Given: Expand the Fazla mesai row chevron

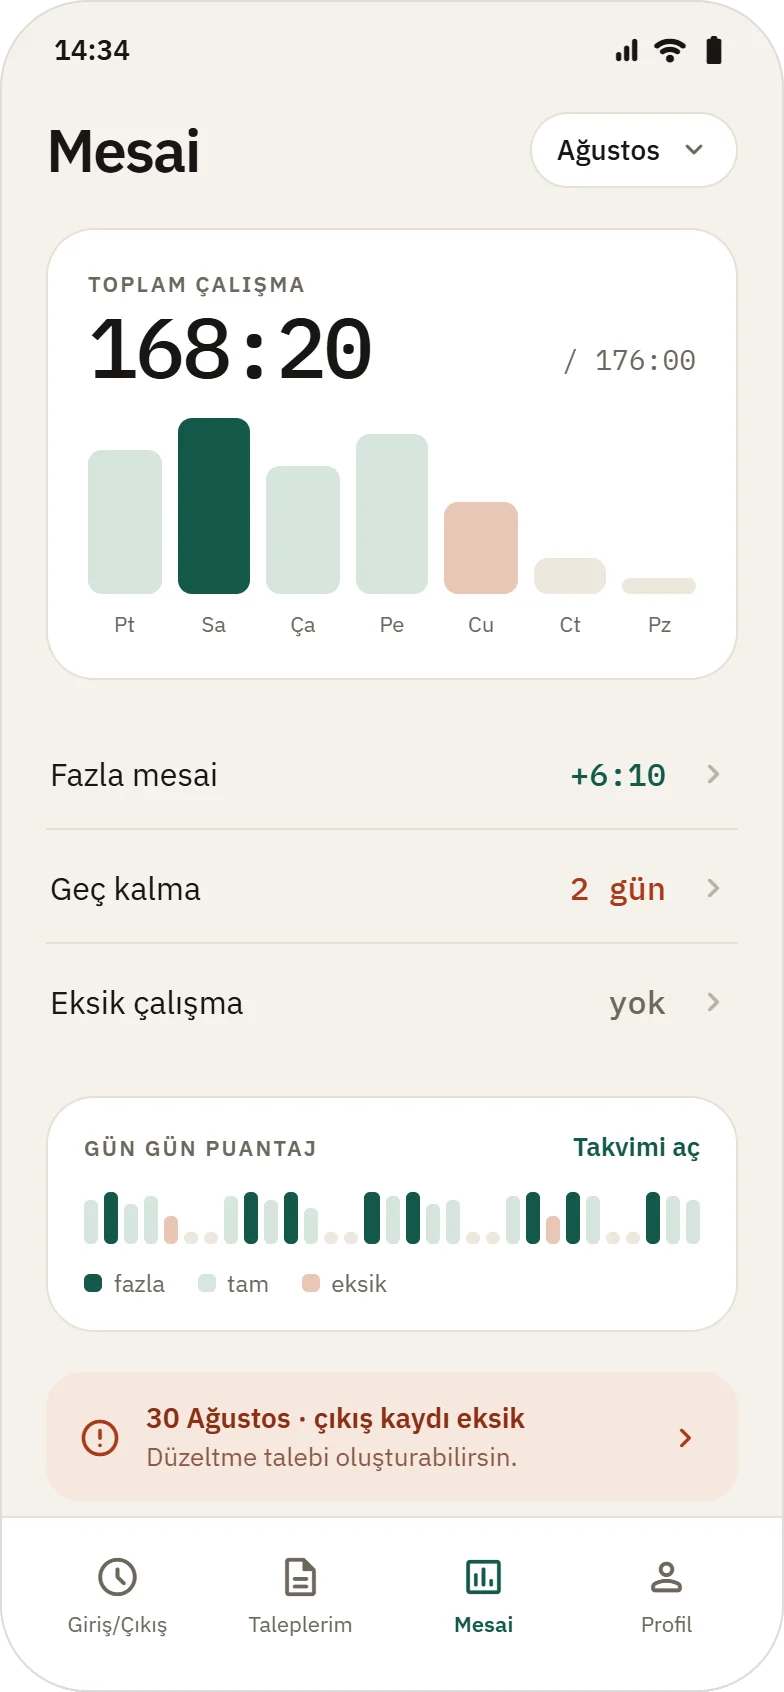Looking at the screenshot, I should pos(713,774).
